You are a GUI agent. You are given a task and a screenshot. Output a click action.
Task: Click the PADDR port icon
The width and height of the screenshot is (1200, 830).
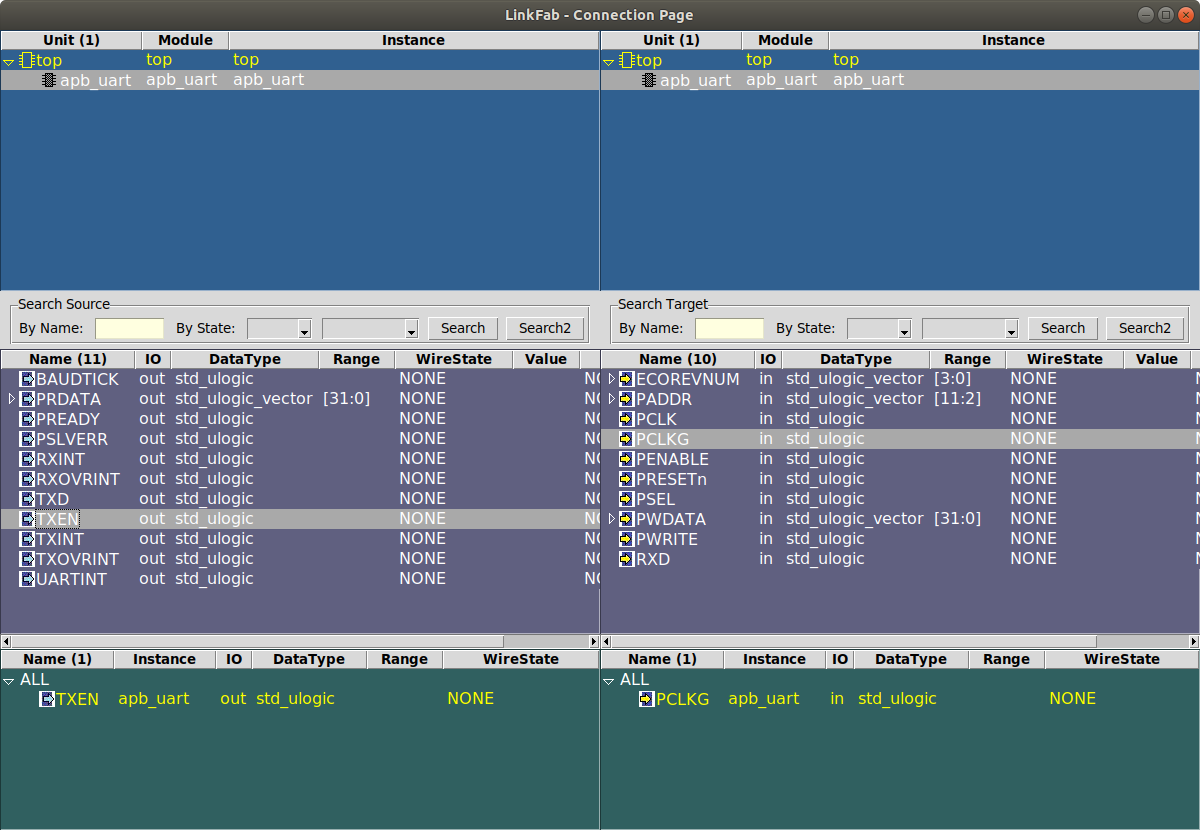click(627, 399)
